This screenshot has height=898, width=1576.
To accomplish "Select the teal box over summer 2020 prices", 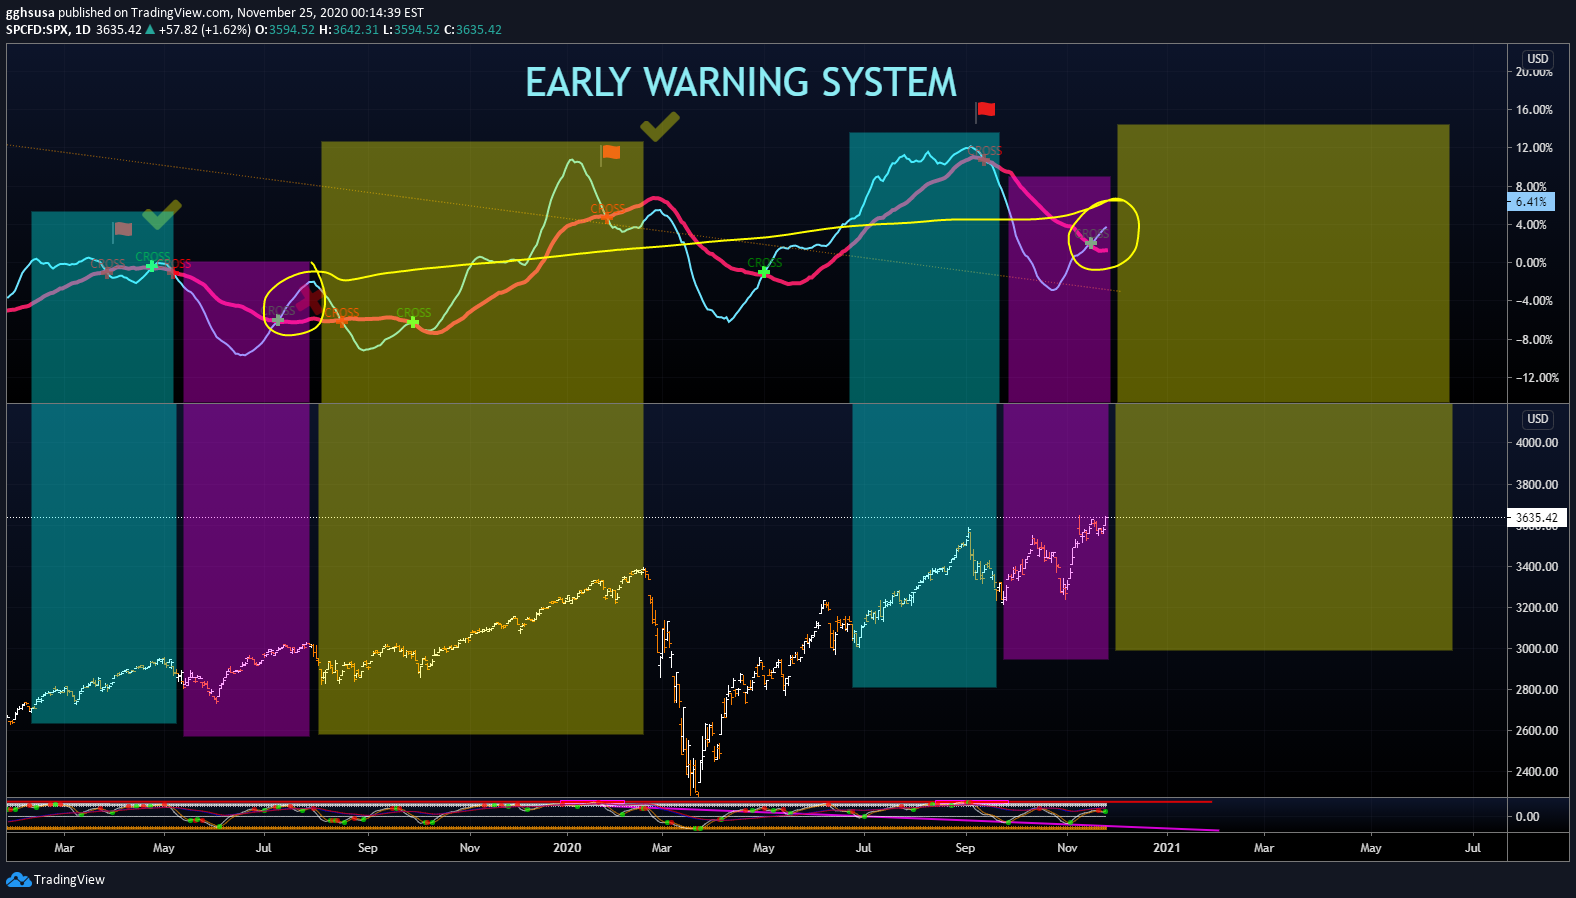I will click(924, 545).
